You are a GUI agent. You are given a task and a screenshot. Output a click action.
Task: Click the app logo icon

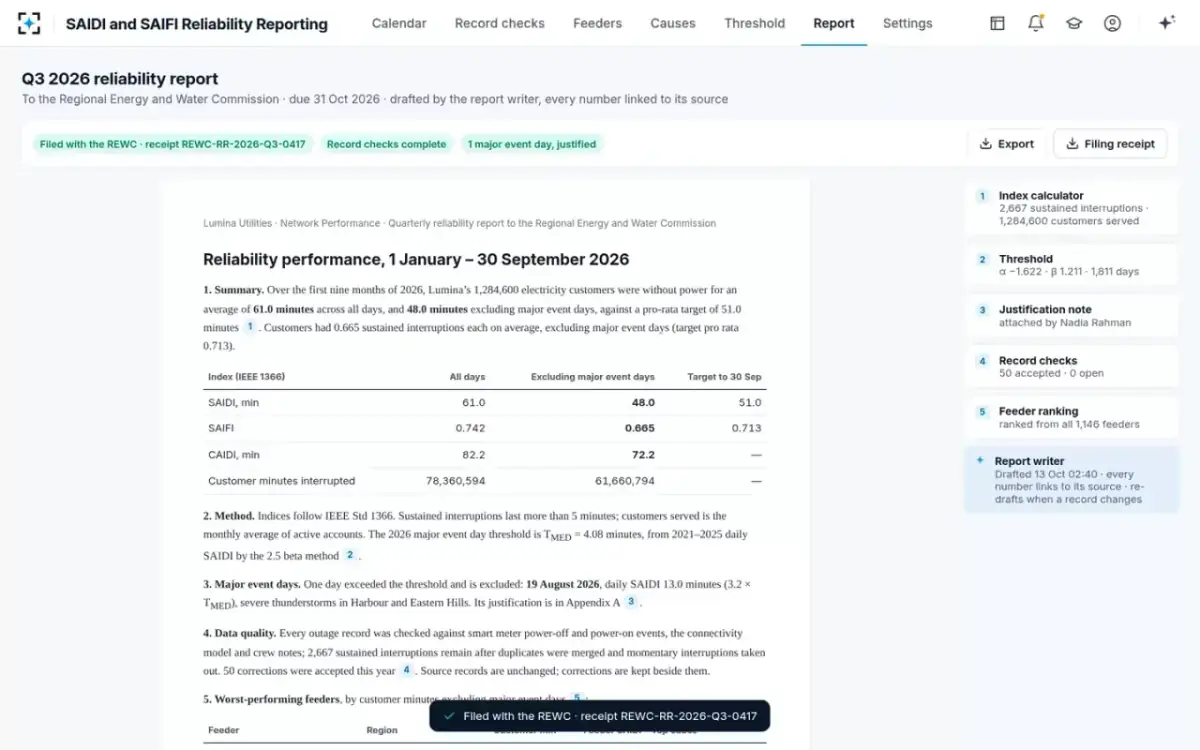point(29,23)
